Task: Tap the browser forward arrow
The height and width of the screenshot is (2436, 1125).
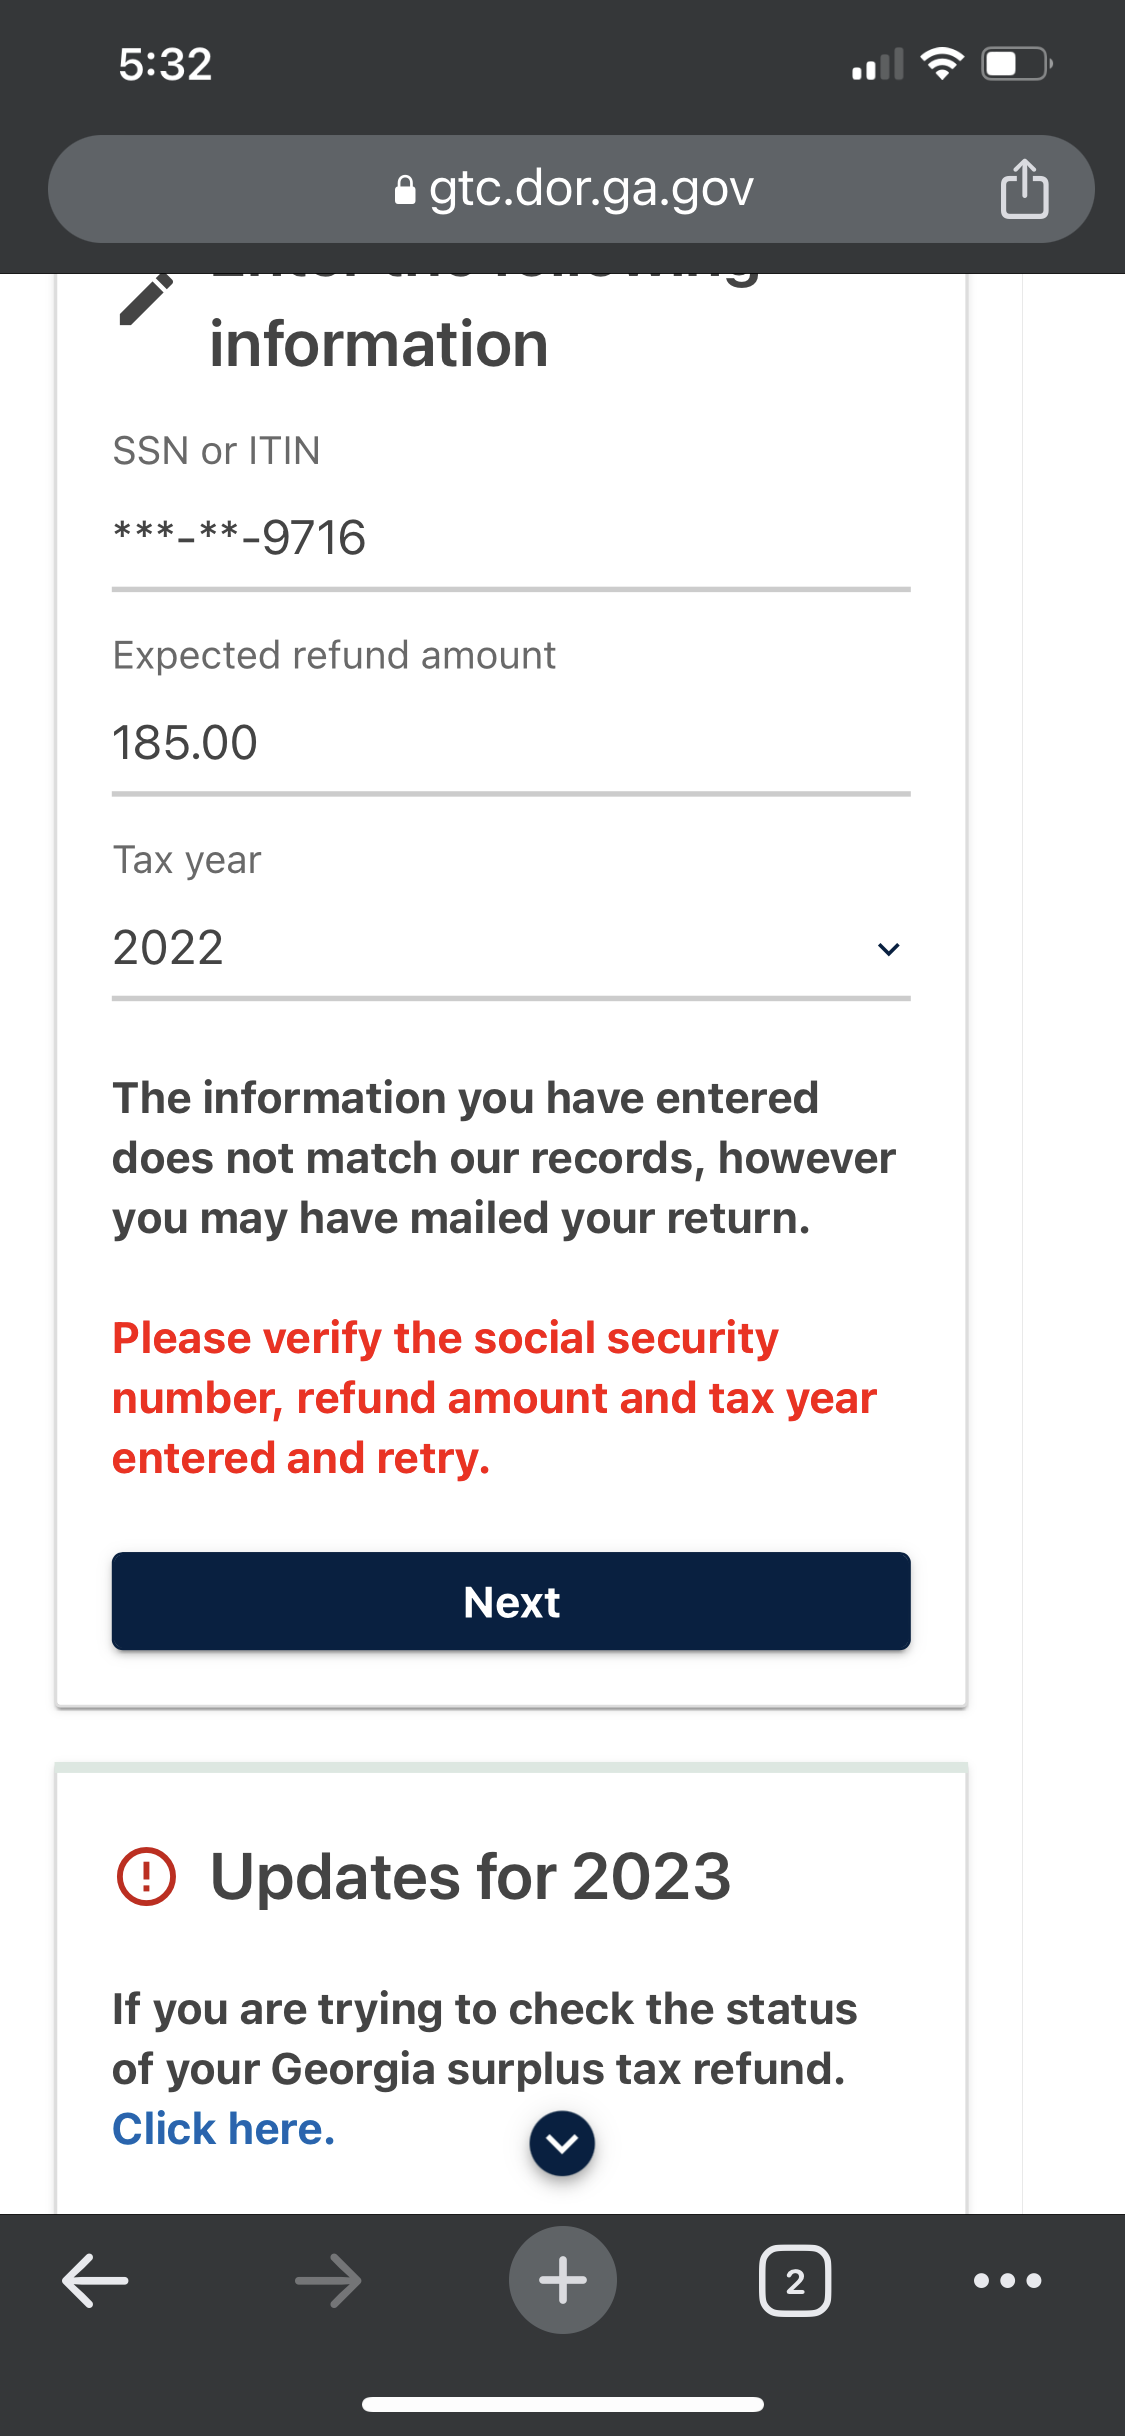Action: coord(328,2281)
